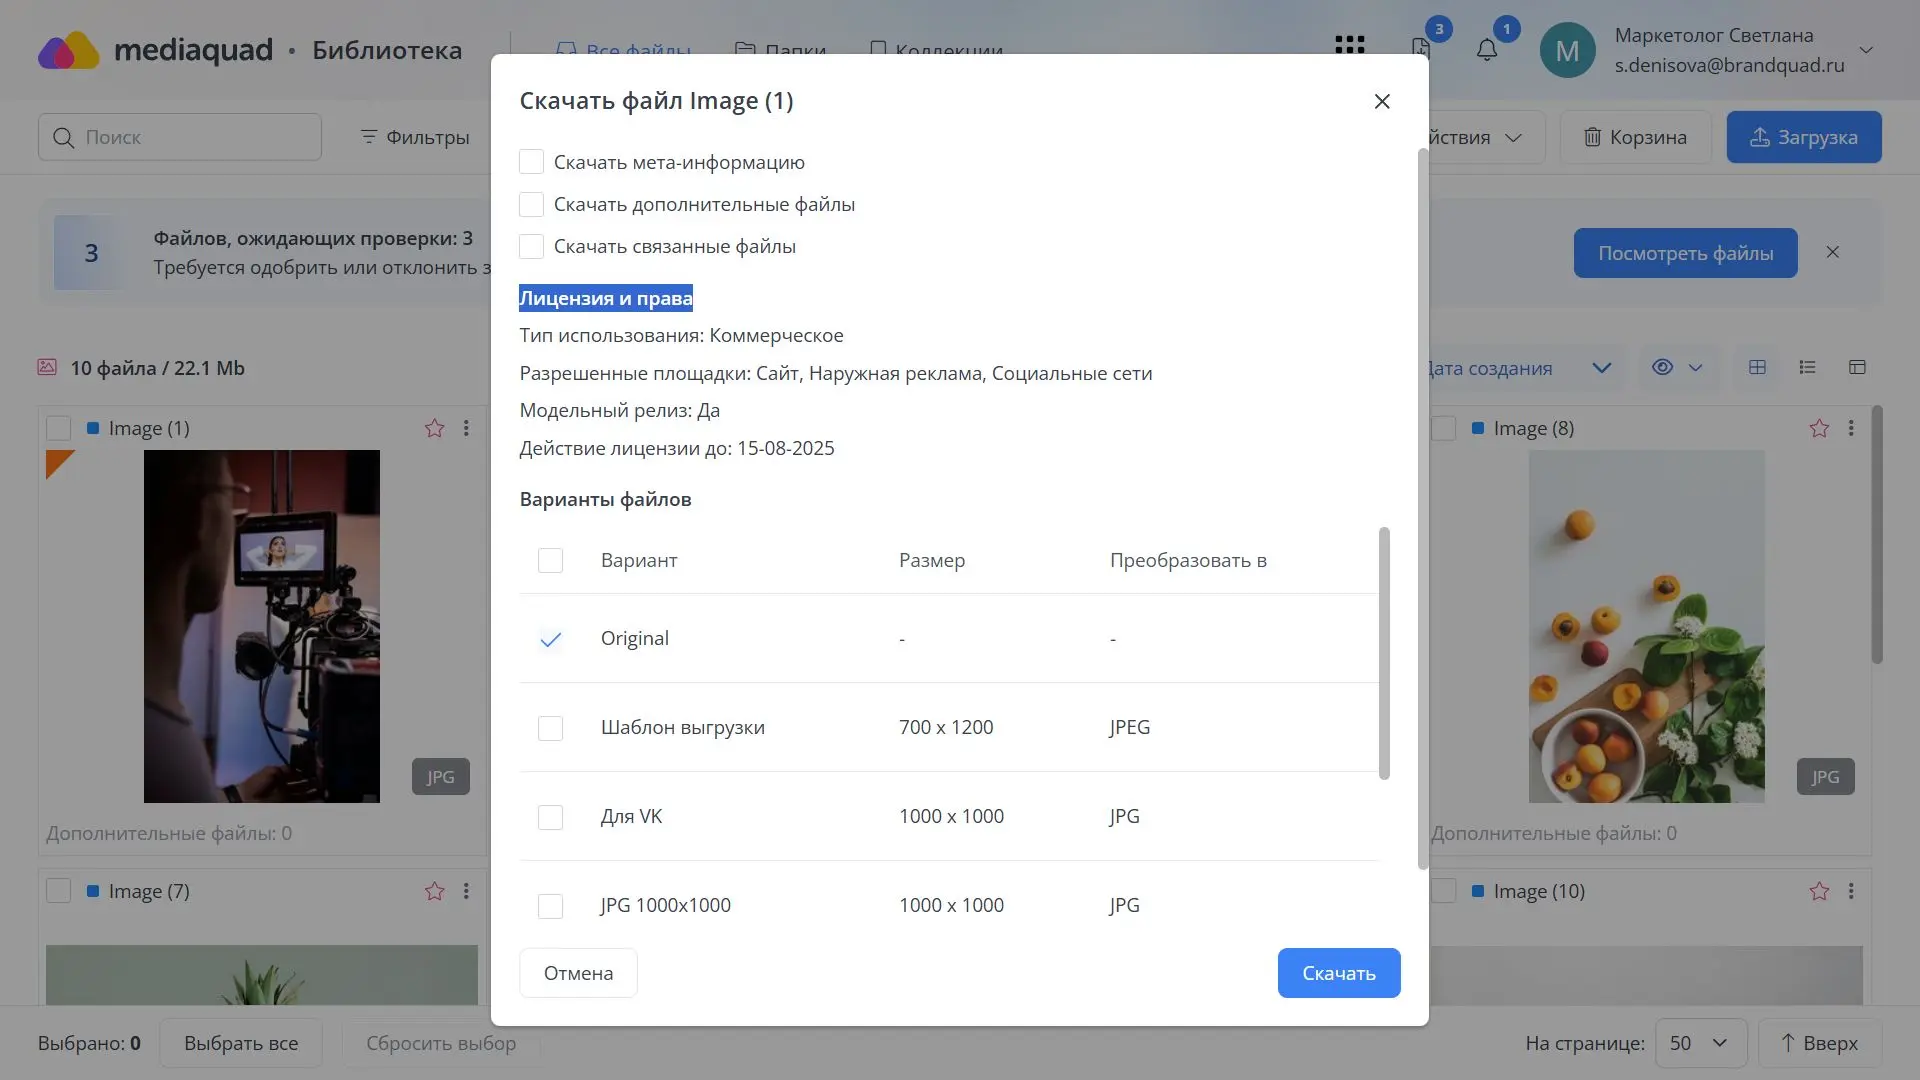
Task: Open the Корзина trash section
Action: coord(1635,137)
